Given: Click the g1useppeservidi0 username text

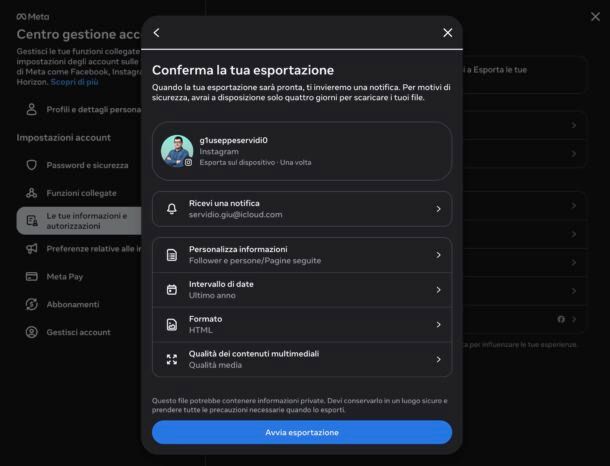Looking at the screenshot, I should [233, 140].
